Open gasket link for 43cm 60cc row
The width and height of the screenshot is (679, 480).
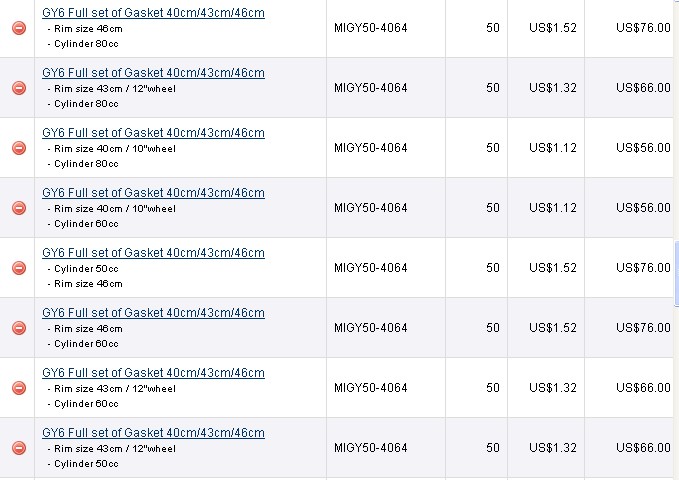click(x=153, y=373)
